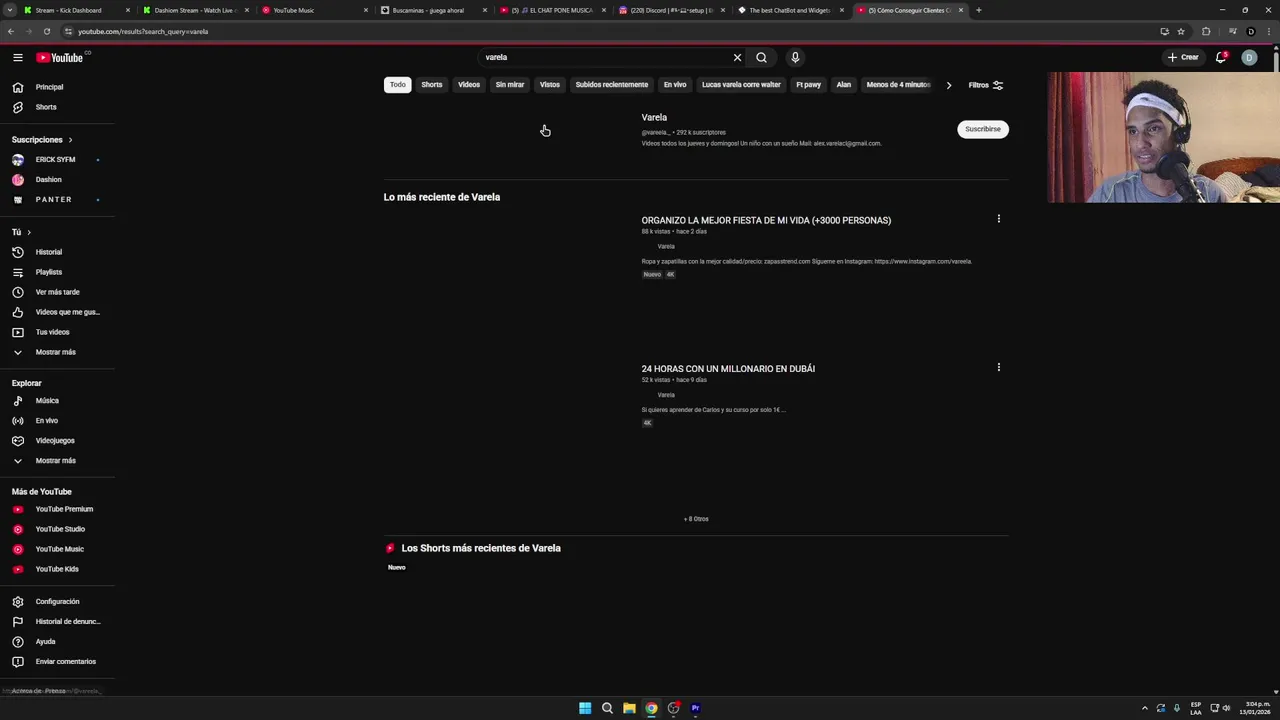Viewport: 1280px width, 720px height.
Task: Open options menu for ORGANIZO LA MEJOR FIESTA video
Action: 998,219
